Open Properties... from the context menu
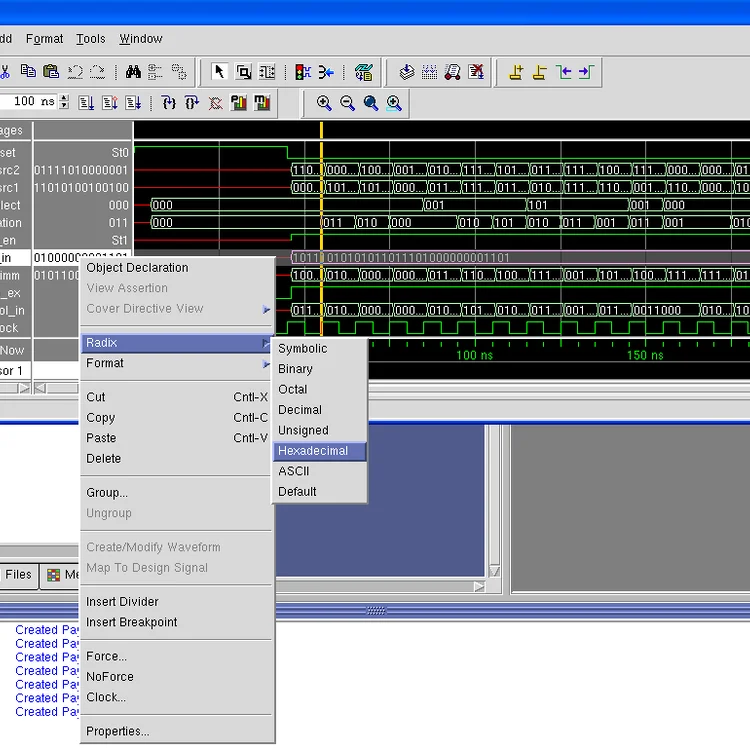The image size is (750, 750). coord(177,732)
